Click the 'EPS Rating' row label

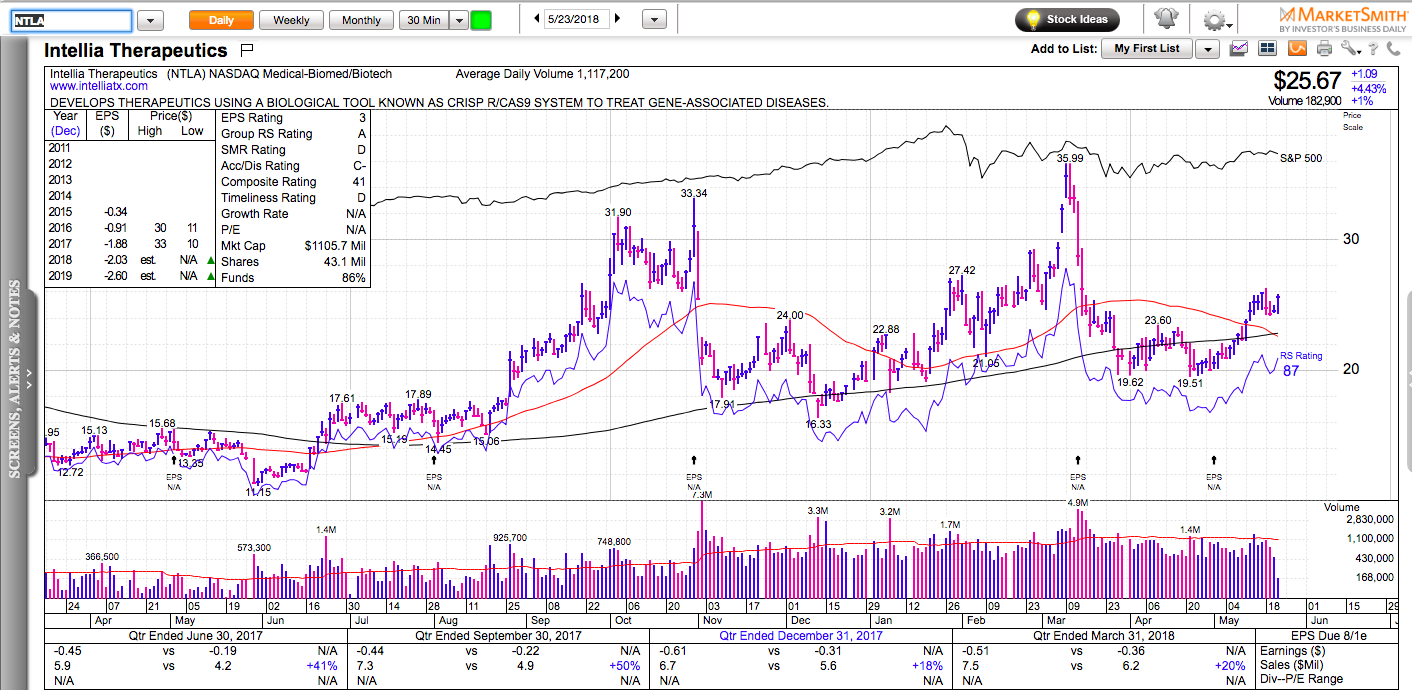252,118
